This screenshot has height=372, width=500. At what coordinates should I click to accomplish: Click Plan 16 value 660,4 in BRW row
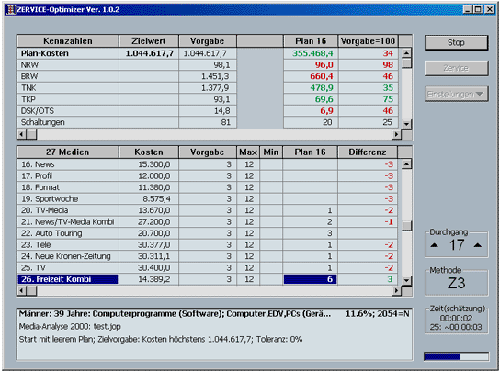tap(322, 76)
